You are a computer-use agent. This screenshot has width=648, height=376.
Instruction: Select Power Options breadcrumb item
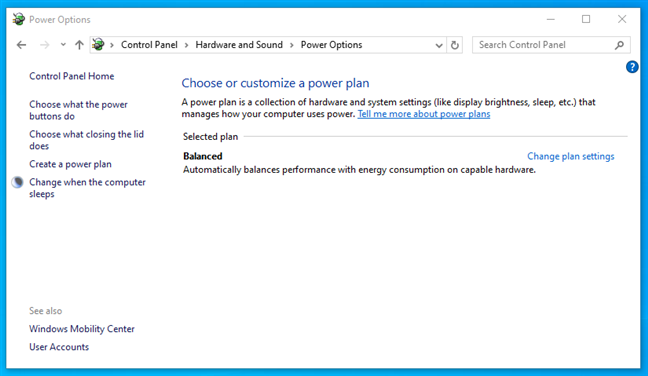pos(331,45)
